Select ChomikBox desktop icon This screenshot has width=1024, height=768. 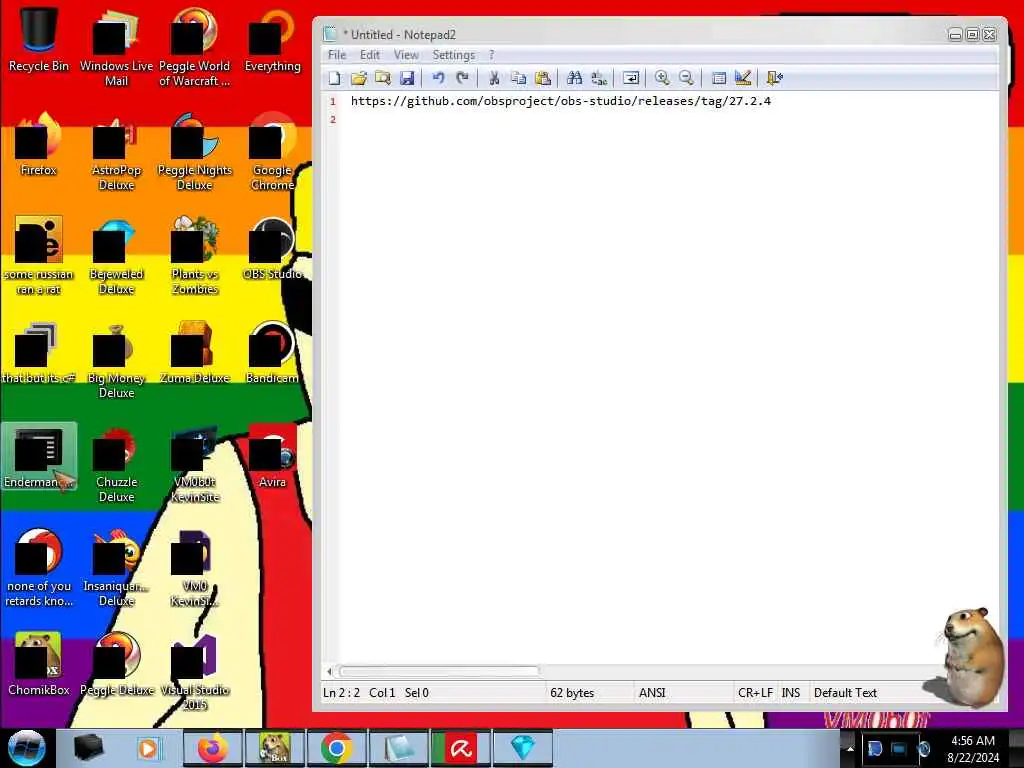(x=39, y=664)
